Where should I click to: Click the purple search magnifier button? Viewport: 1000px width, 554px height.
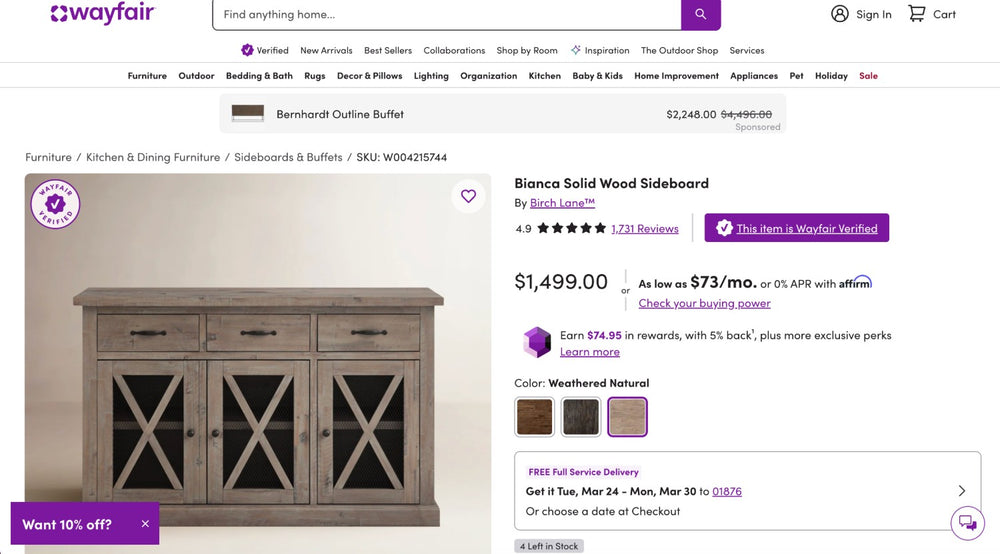click(700, 14)
